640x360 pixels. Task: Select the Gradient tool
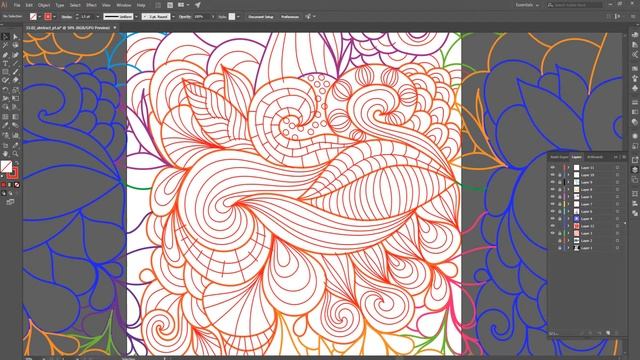pyautogui.click(x=15, y=117)
